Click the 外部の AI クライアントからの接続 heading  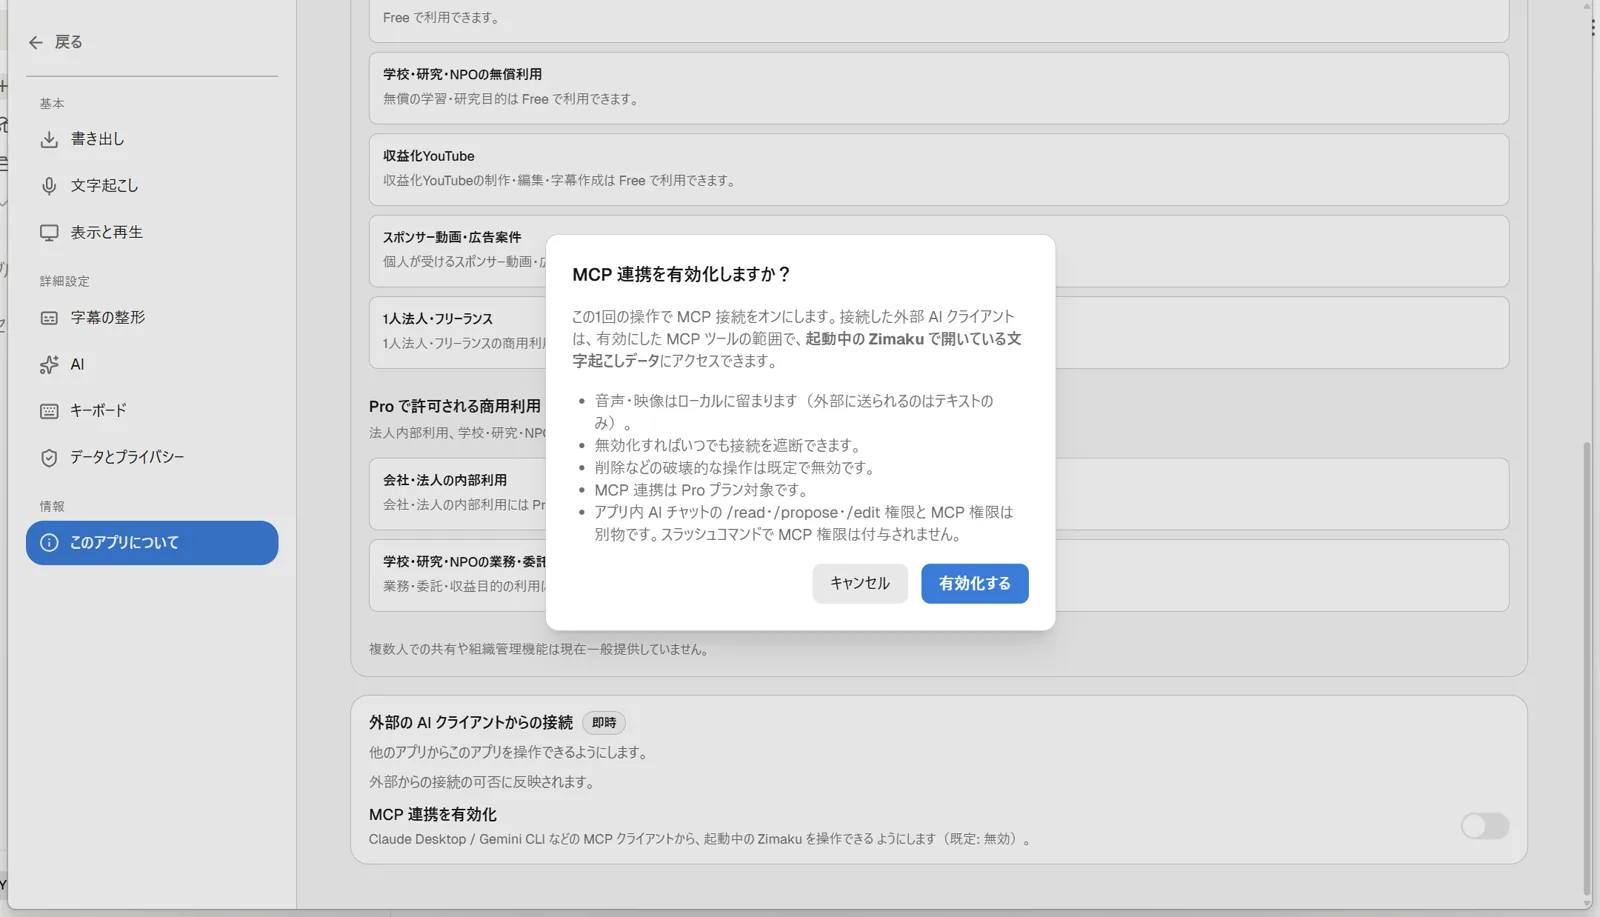[x=471, y=723]
